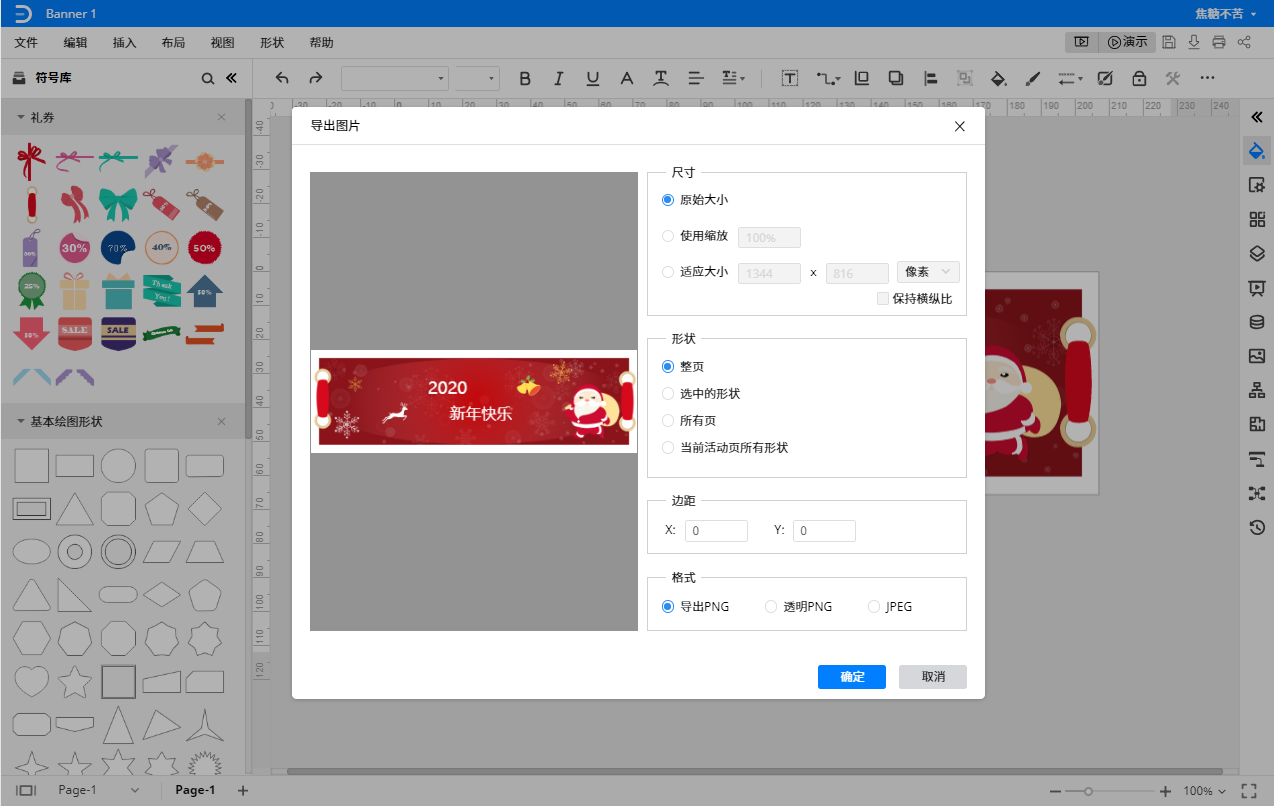Image resolution: width=1274 pixels, height=806 pixels.
Task: Switch to the Page-1 tab
Action: (x=195, y=790)
